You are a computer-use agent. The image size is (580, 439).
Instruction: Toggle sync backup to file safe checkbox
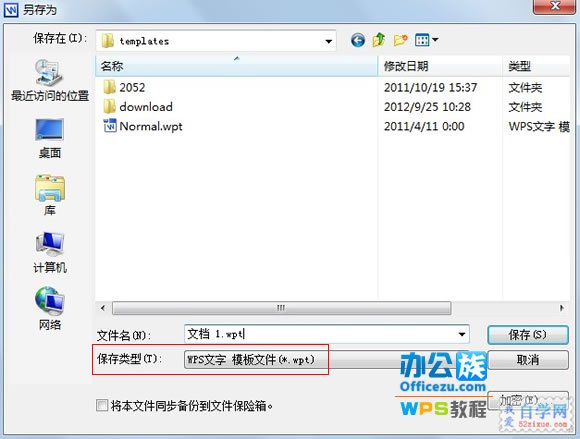(x=102, y=405)
